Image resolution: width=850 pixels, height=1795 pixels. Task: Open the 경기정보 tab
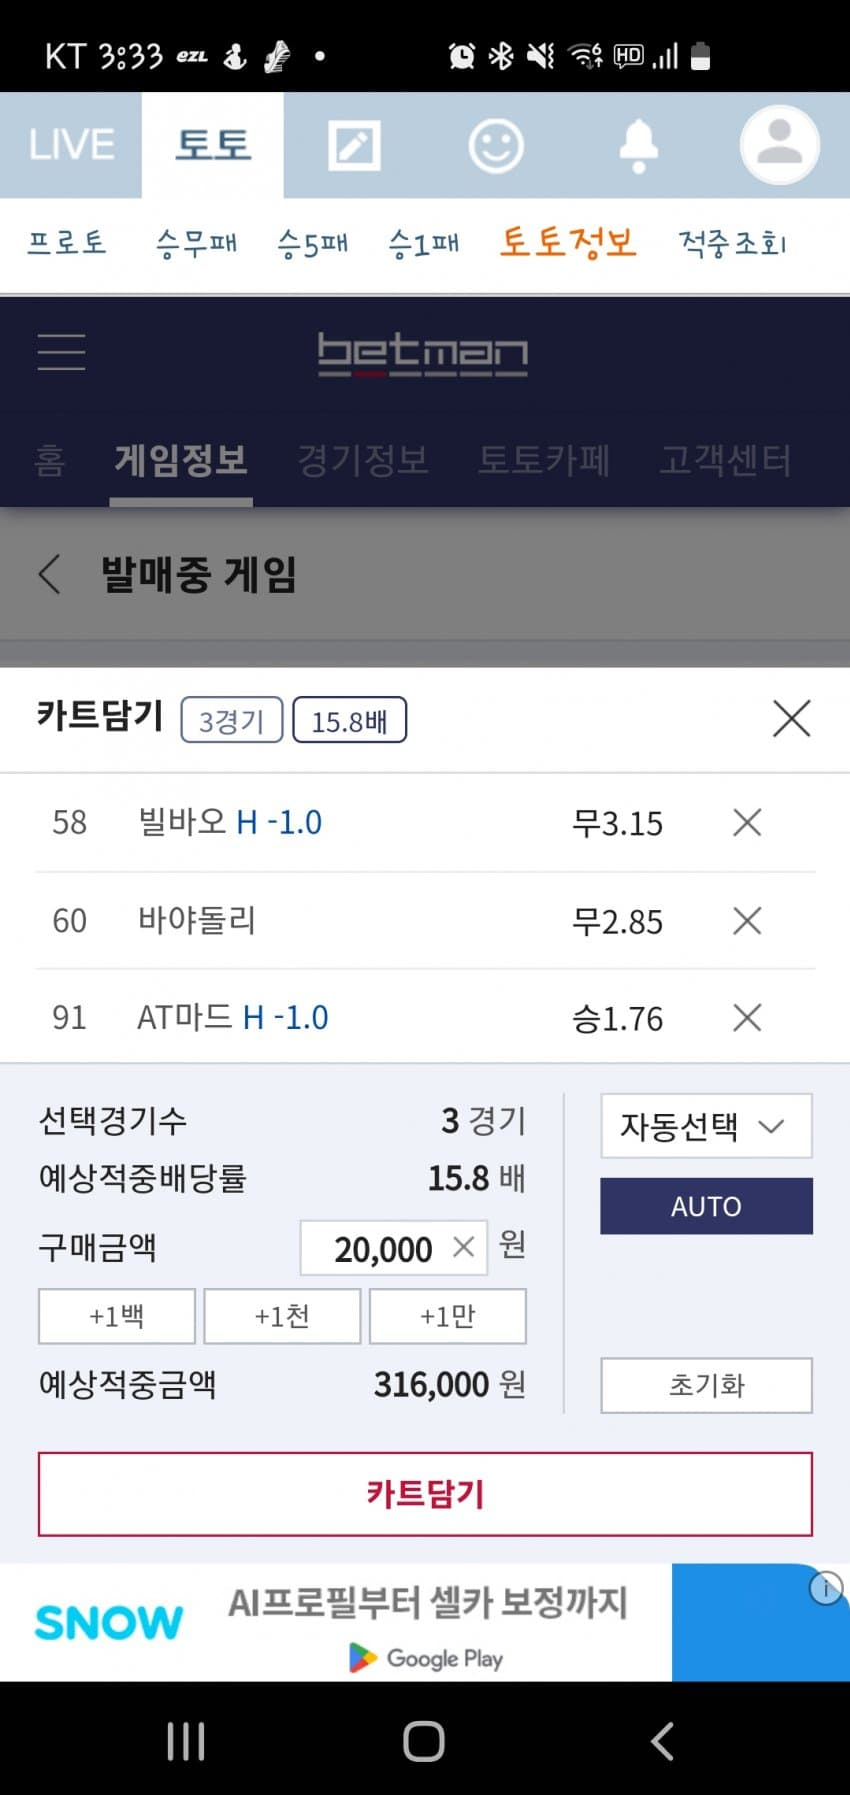coord(363,461)
